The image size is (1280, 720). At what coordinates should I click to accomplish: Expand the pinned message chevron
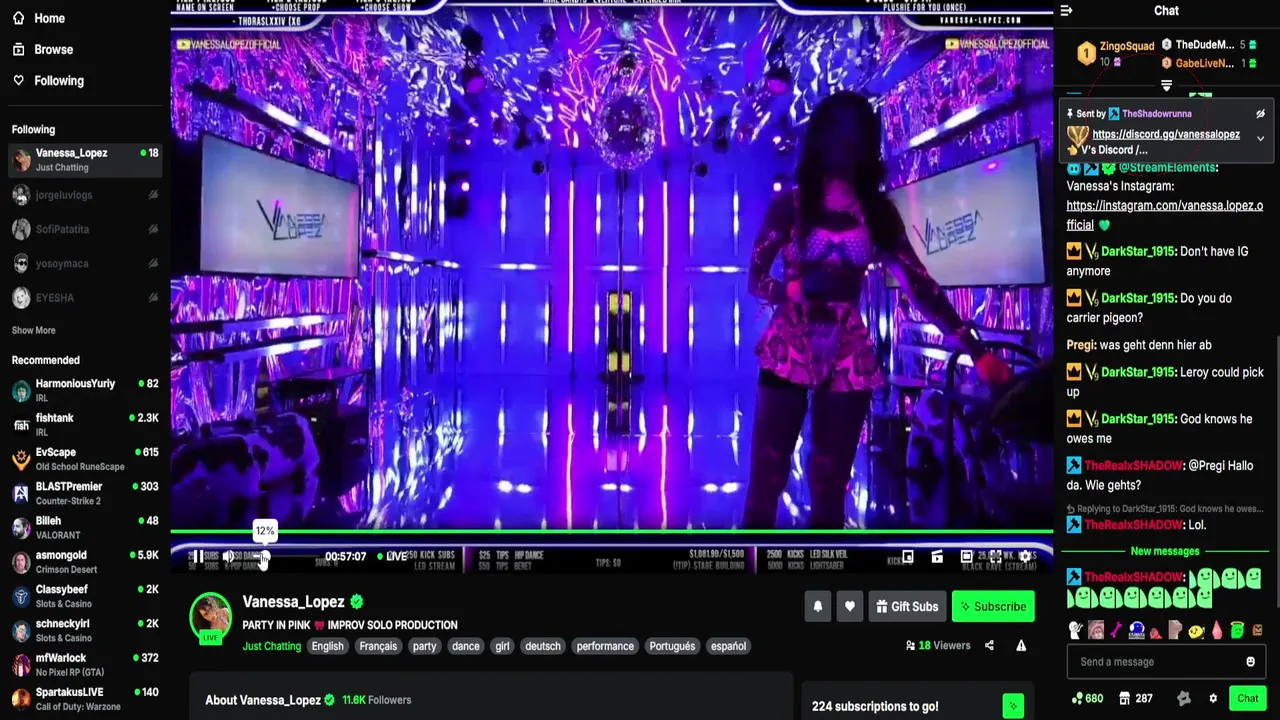(x=1260, y=138)
